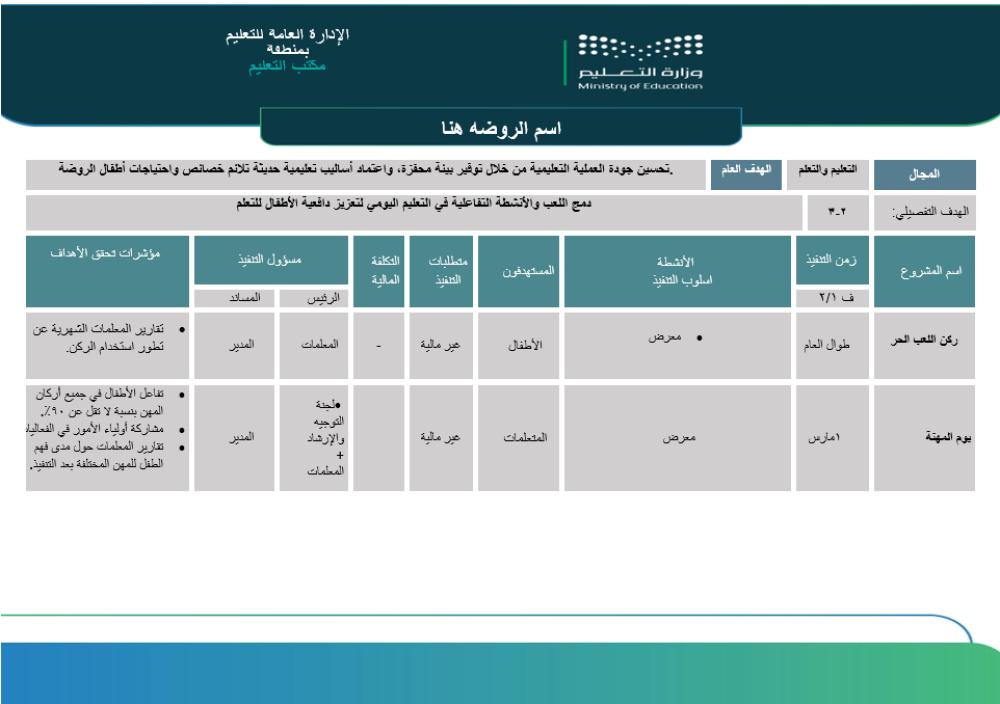Click the ركن اللعب الحر project cell
This screenshot has width=1000, height=704.
(924, 344)
